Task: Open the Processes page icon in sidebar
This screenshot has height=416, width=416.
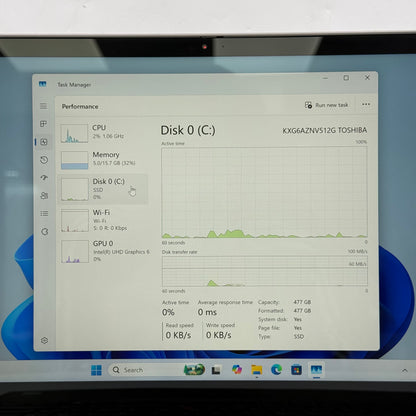Action: pyautogui.click(x=44, y=124)
